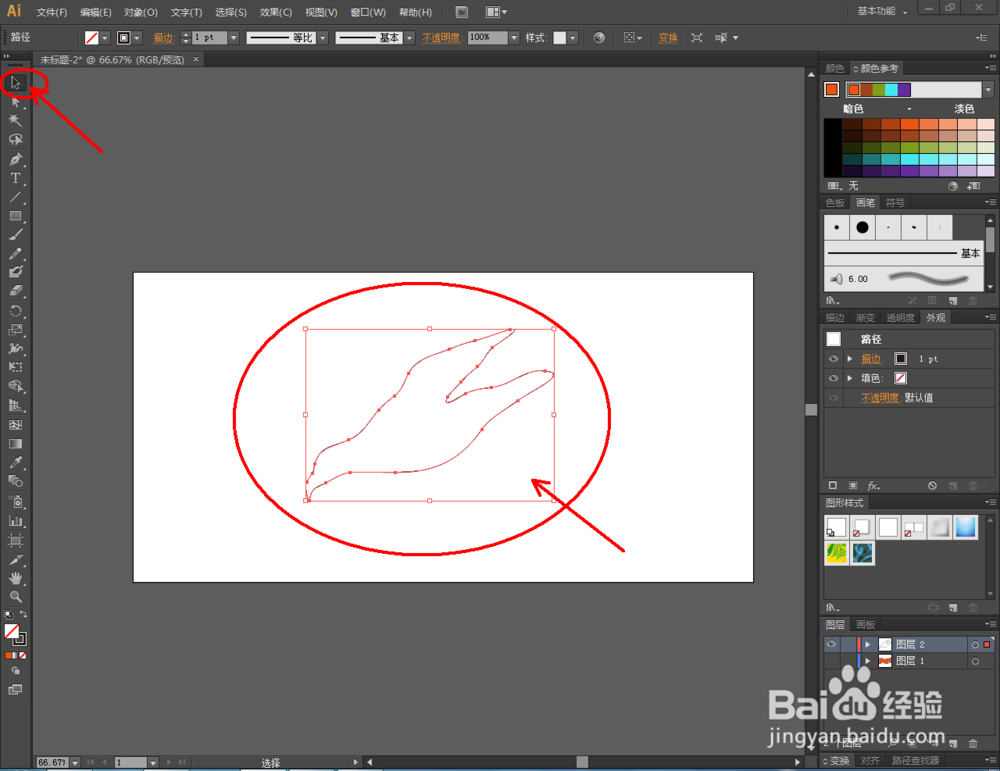Close the 未标题-2 document tab
Screen dimensions: 1000x771
[x=196, y=59]
